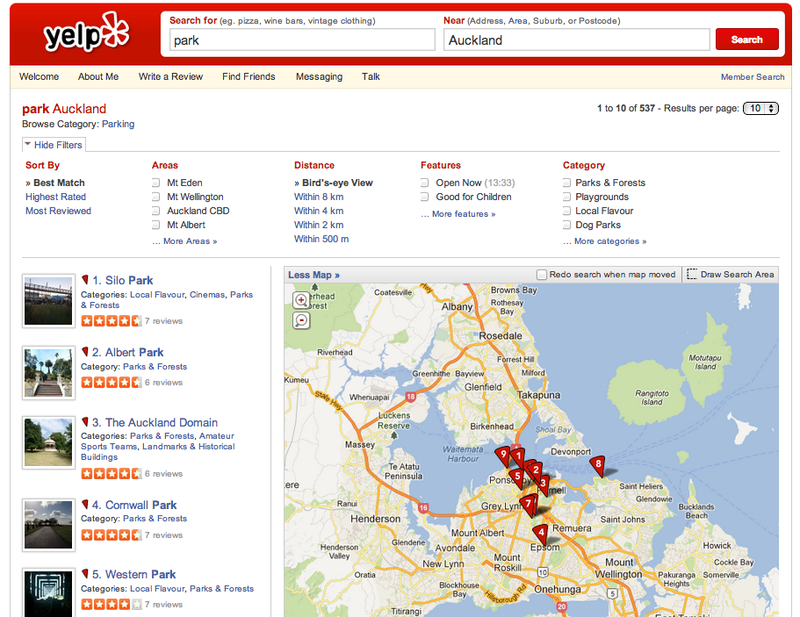Click map marker 1 on the map
Viewport: 800px width, 617px height.
point(518,457)
